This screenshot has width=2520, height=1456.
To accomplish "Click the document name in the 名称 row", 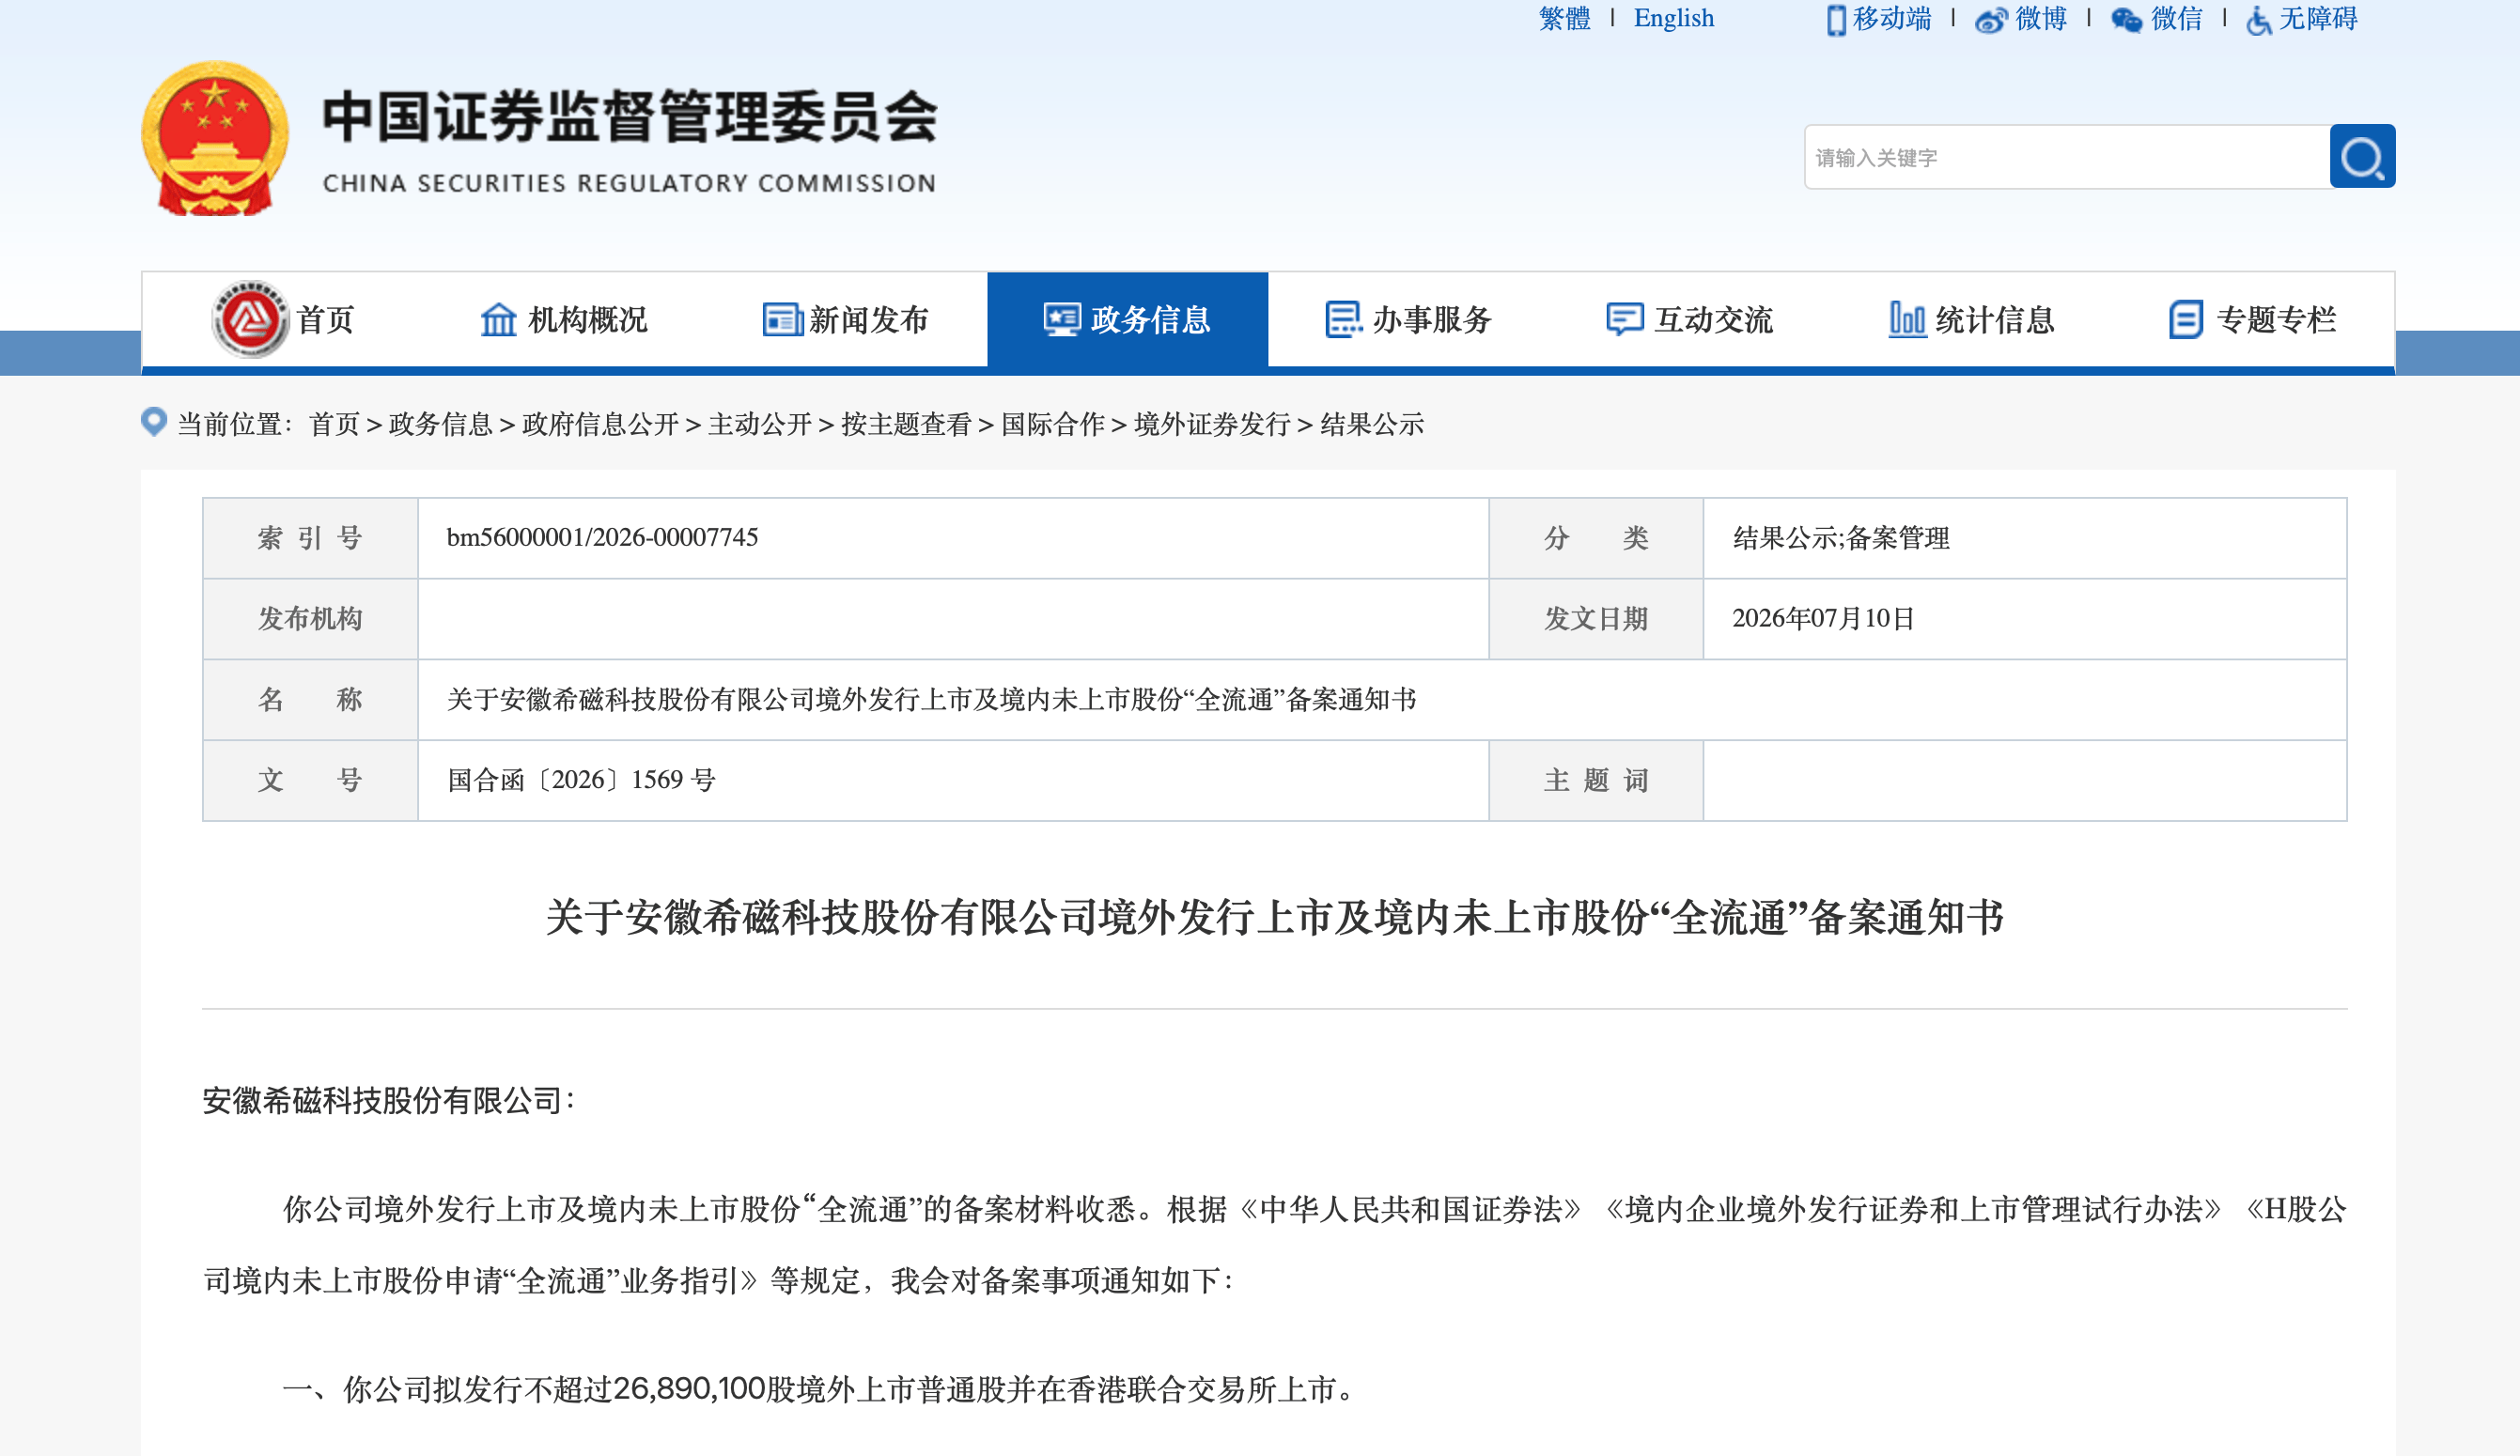I will coord(932,699).
